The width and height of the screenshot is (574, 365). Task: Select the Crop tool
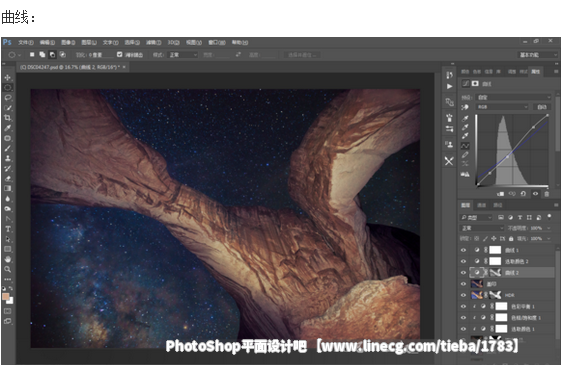coord(8,118)
